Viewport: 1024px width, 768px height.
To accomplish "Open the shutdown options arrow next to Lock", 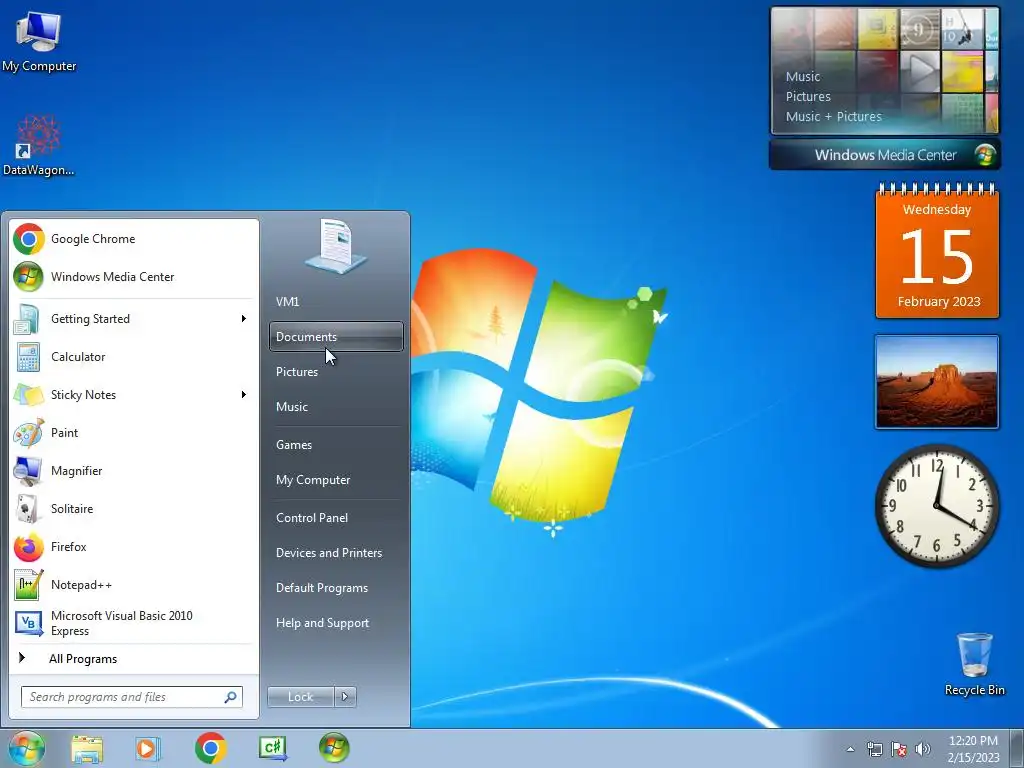I will click(x=345, y=697).
